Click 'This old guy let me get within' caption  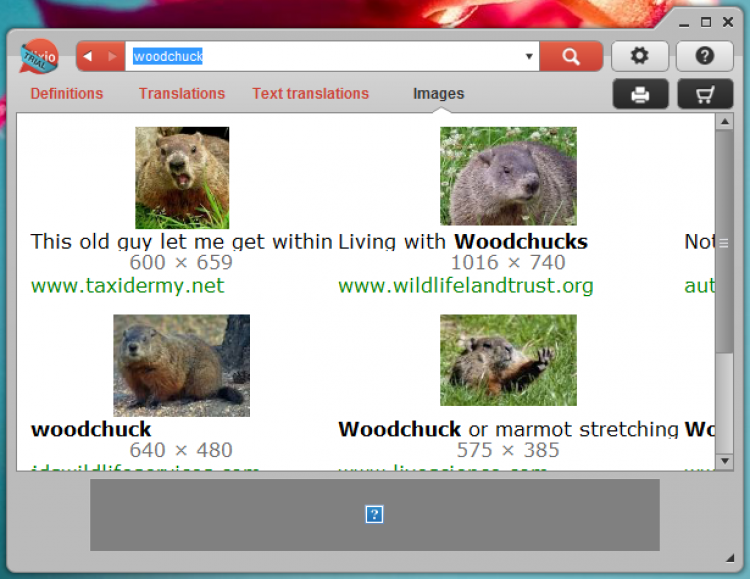pos(181,242)
